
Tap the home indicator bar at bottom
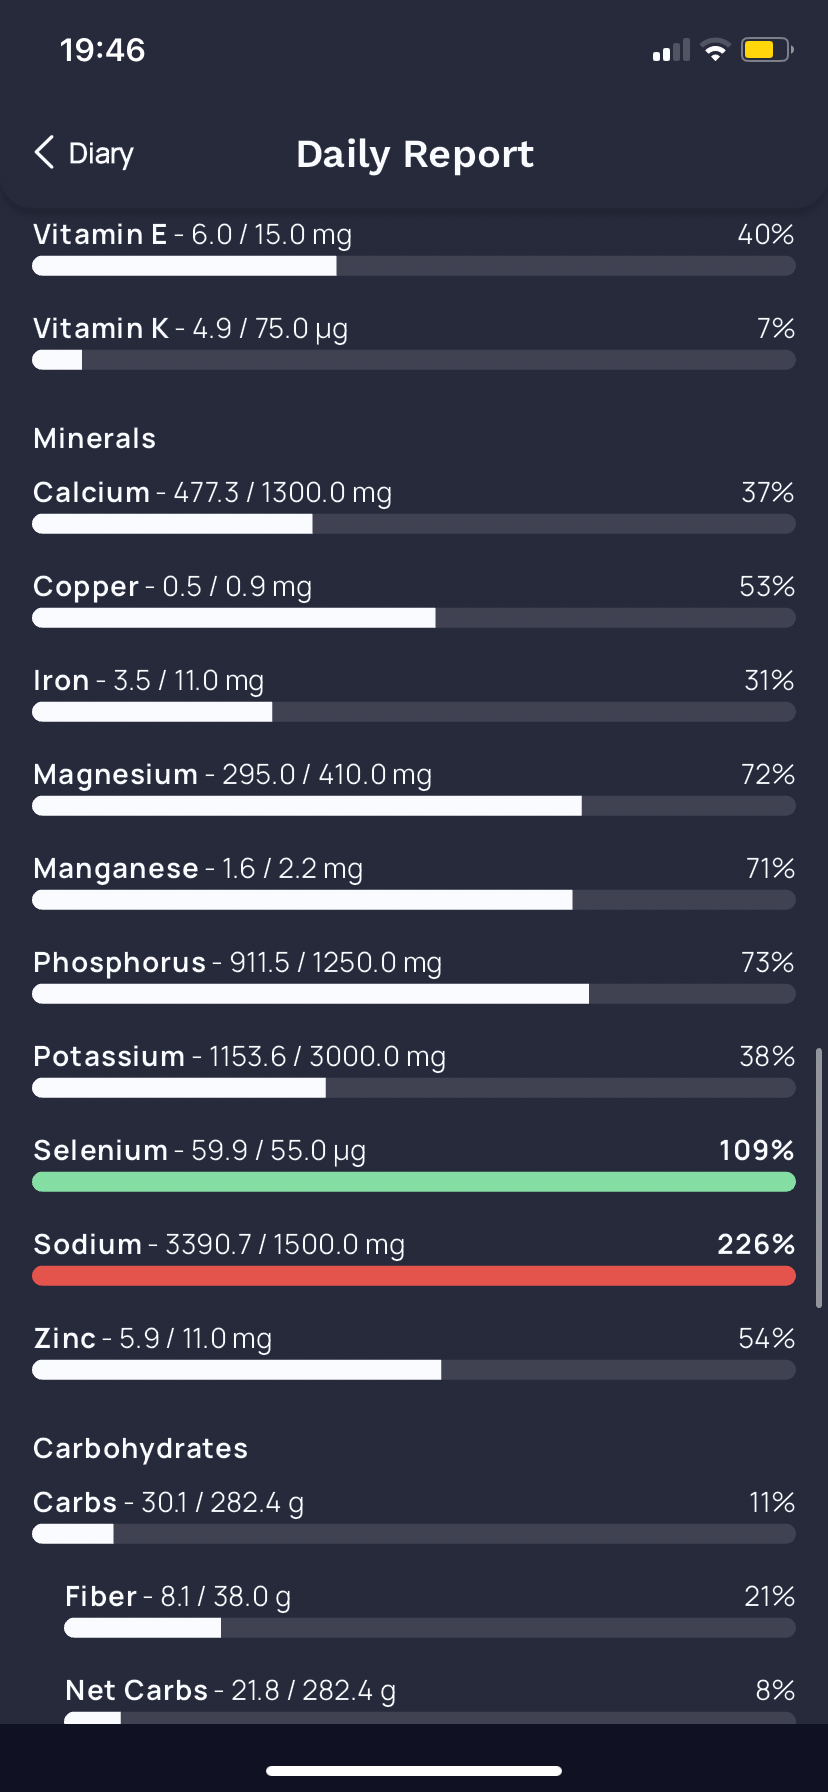click(x=414, y=1771)
